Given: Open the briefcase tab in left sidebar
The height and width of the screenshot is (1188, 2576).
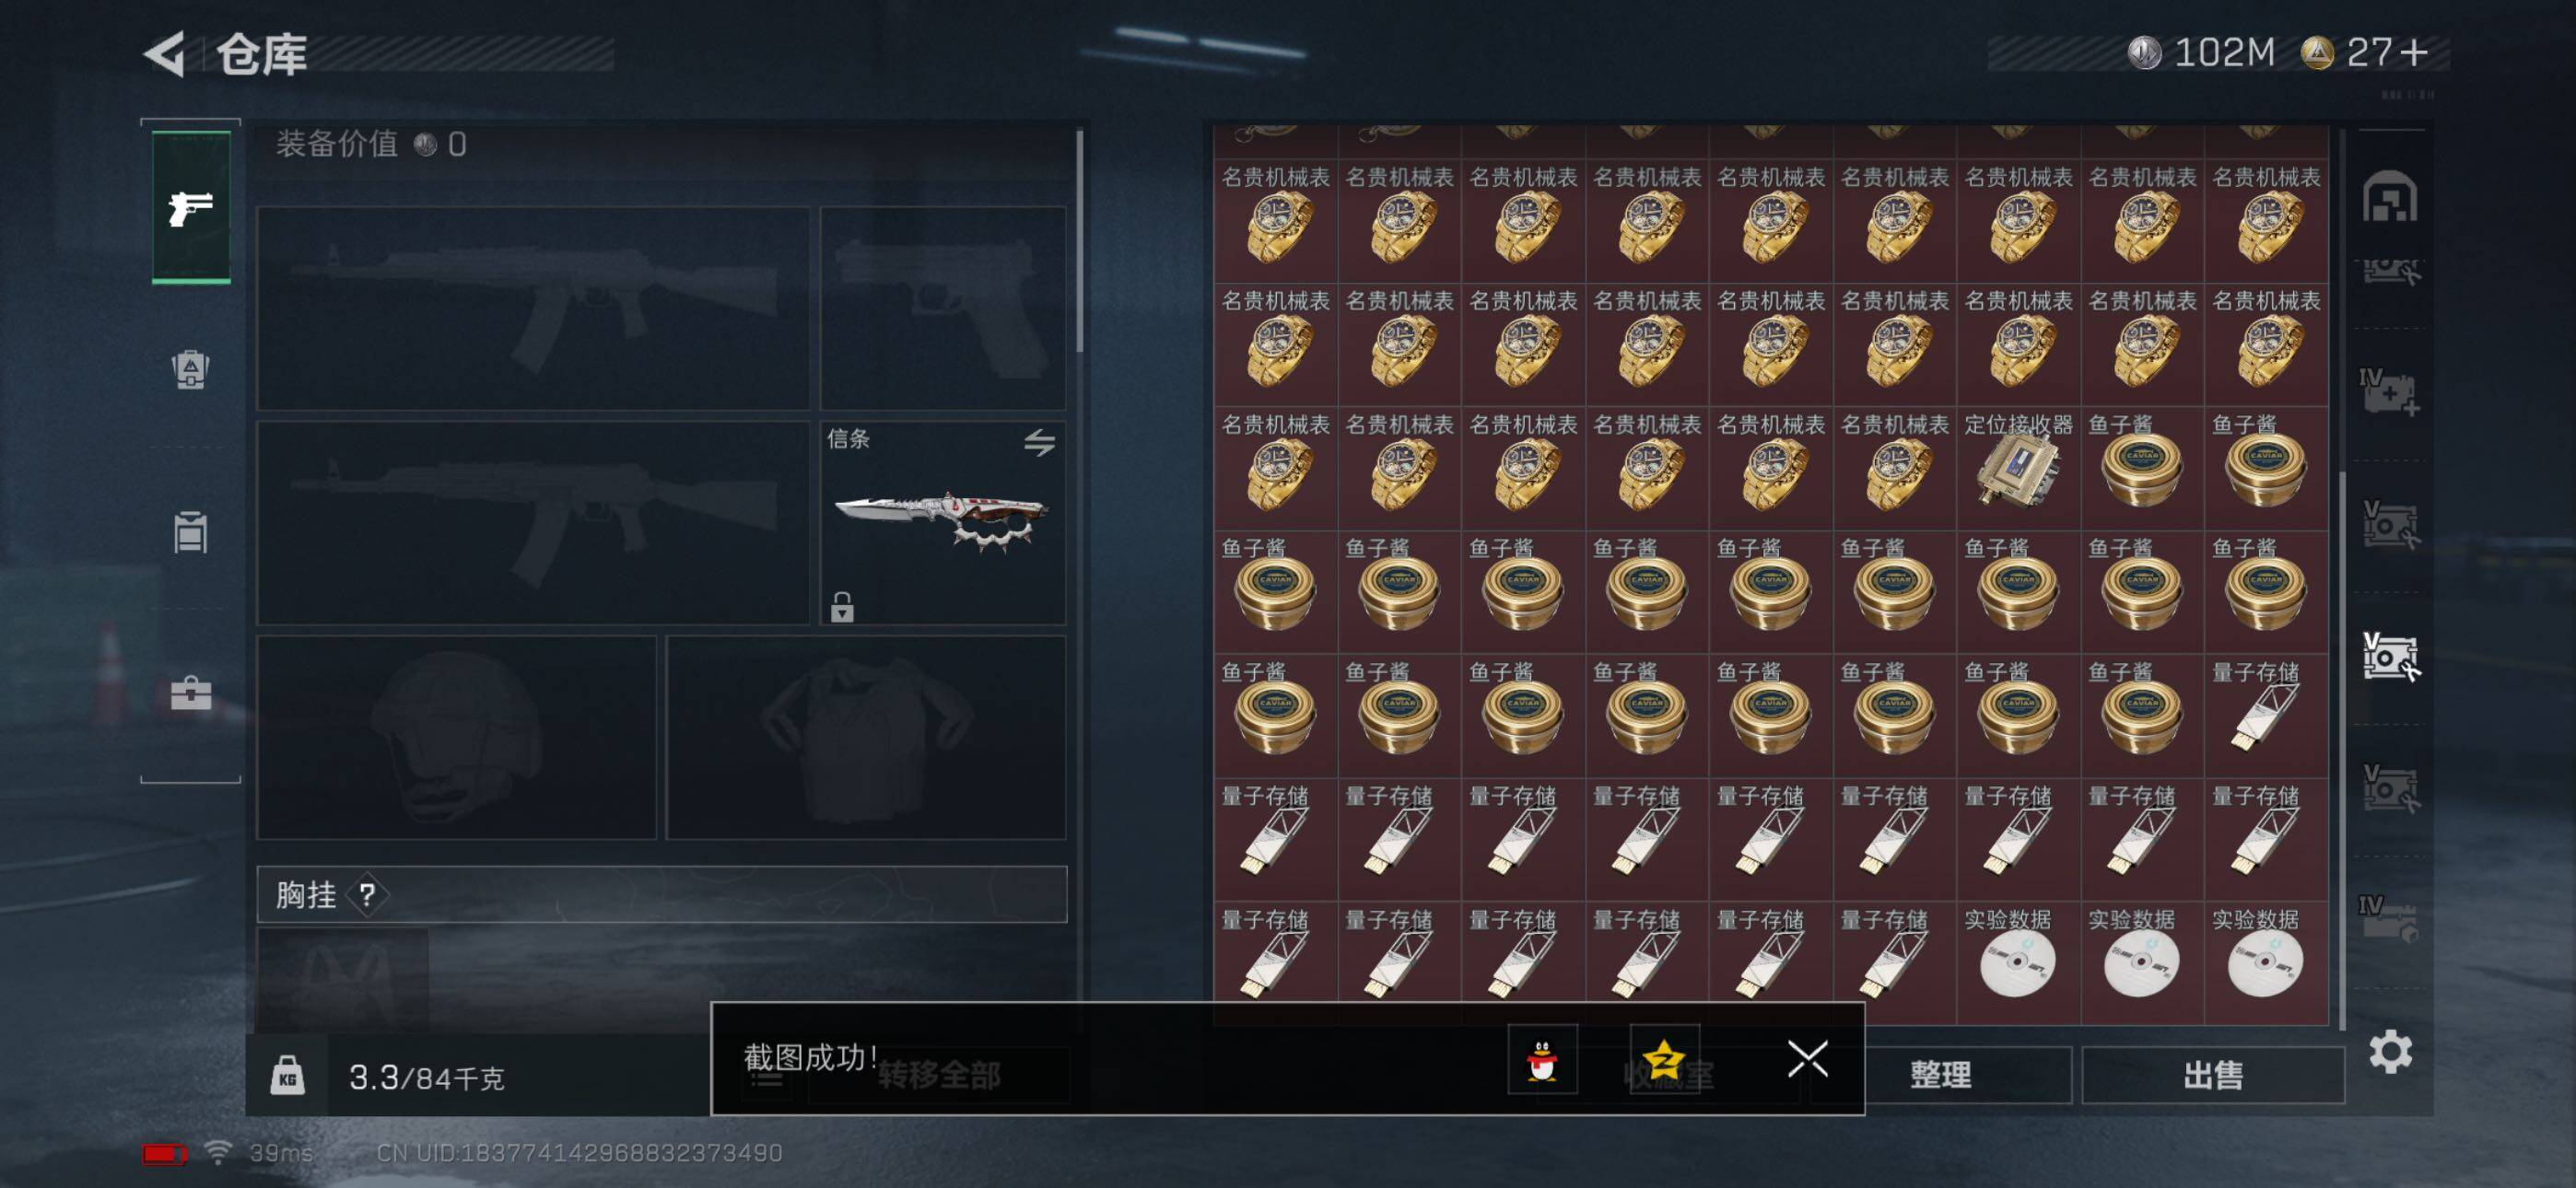Looking at the screenshot, I should (x=190, y=692).
